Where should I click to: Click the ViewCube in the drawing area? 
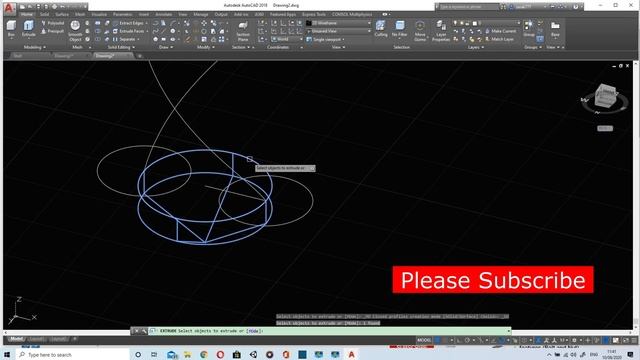605,96
